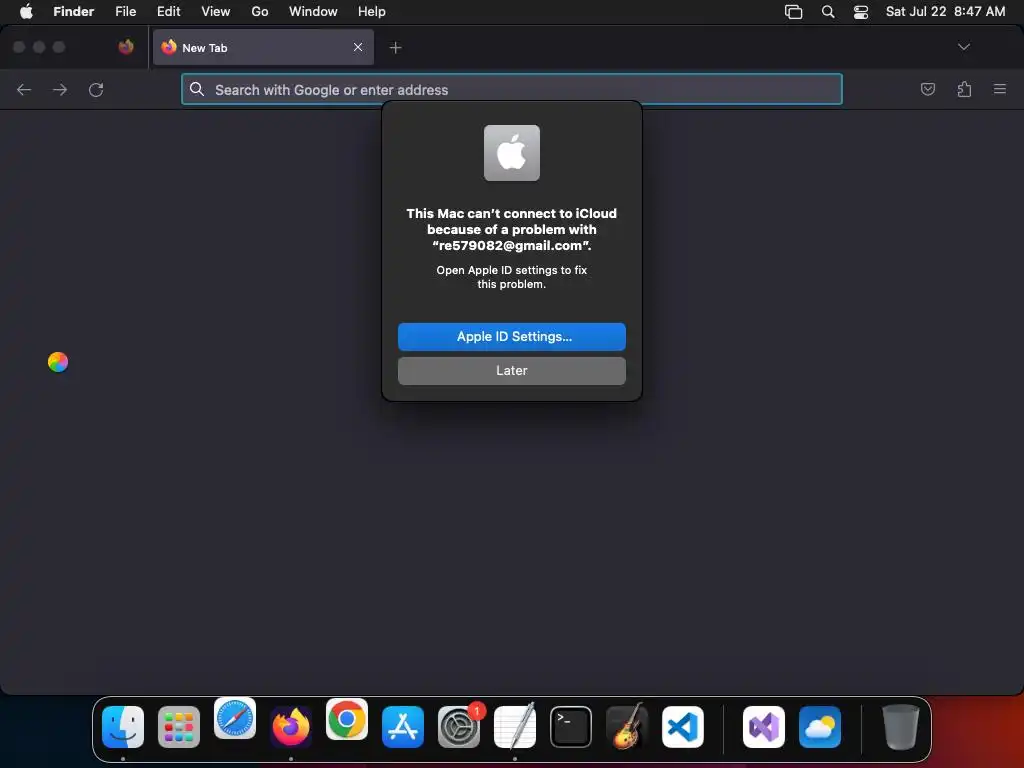This screenshot has height=768, width=1024.
Task: Open the App Store from Dock
Action: pyautogui.click(x=403, y=727)
